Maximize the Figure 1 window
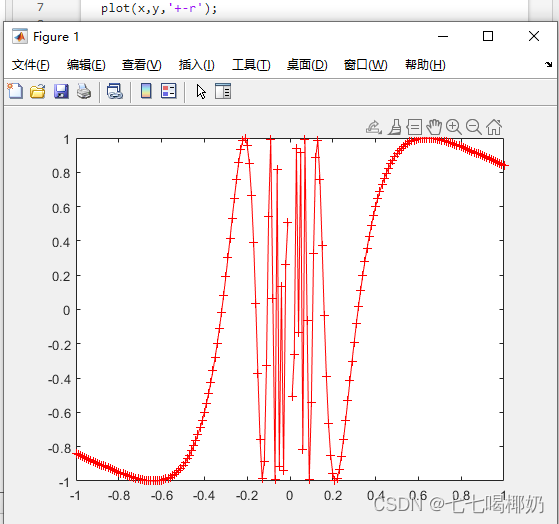Screen dimensions: 559x524 pyautogui.click(x=488, y=36)
